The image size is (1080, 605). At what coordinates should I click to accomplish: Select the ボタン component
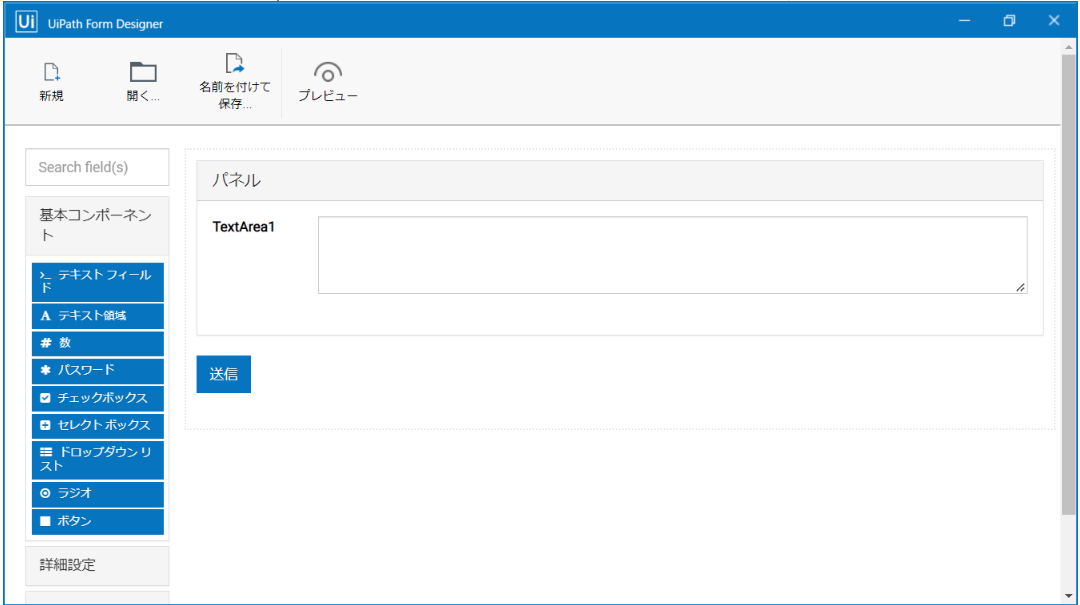point(97,521)
